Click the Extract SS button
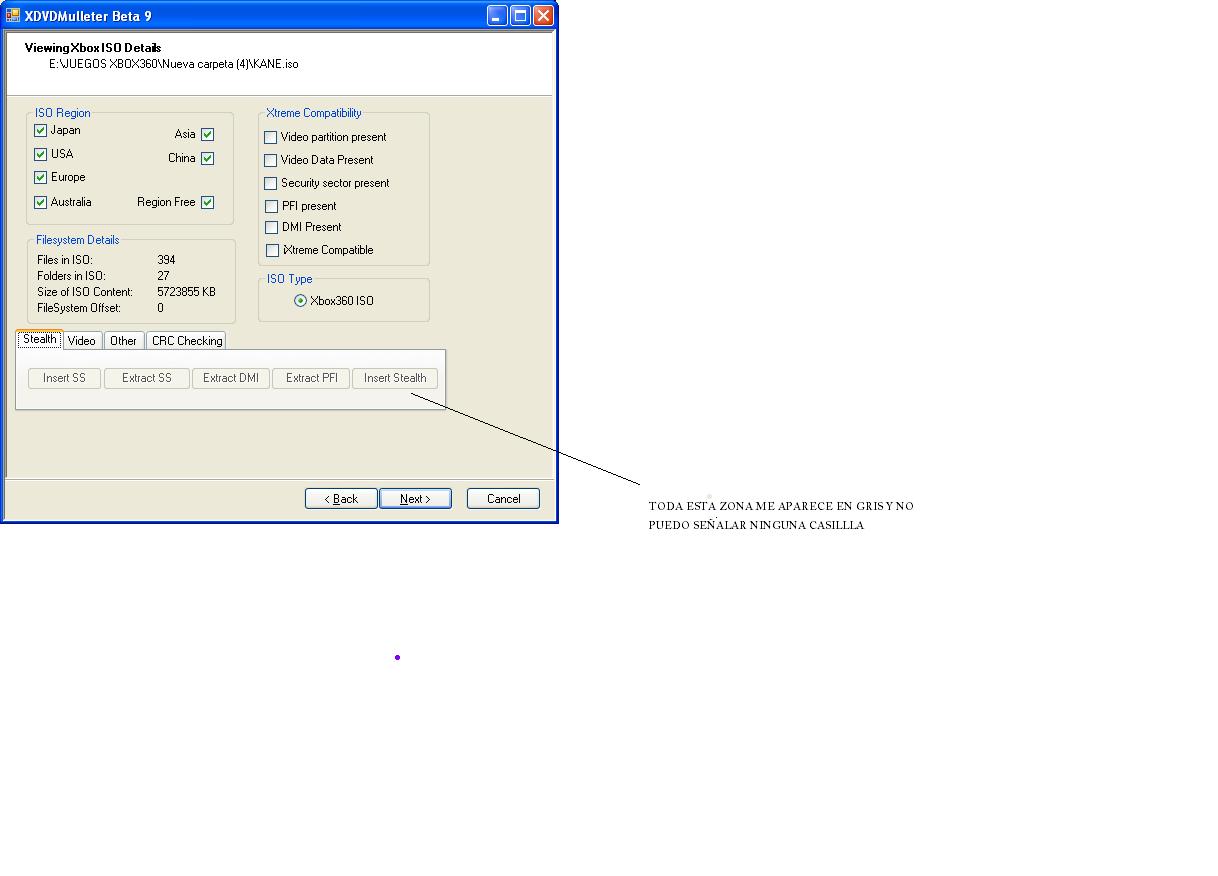The width and height of the screenshot is (1218, 876). pos(147,378)
